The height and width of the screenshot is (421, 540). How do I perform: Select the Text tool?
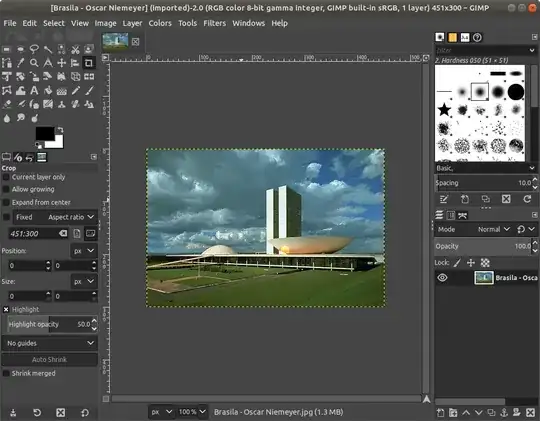(34, 91)
